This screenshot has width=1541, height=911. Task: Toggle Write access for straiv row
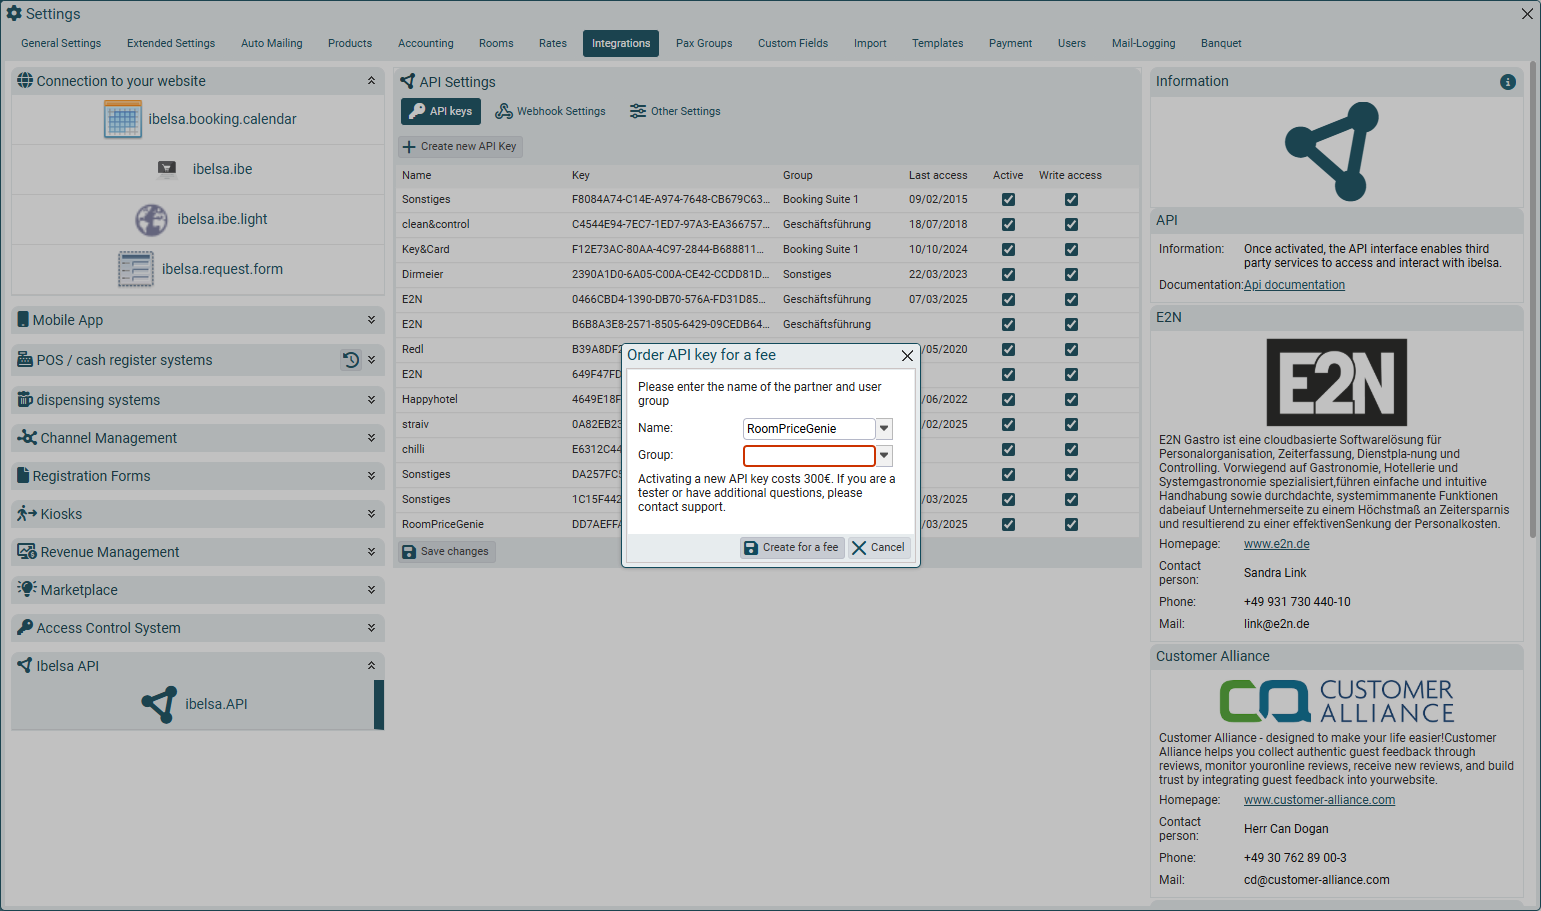coord(1071,424)
